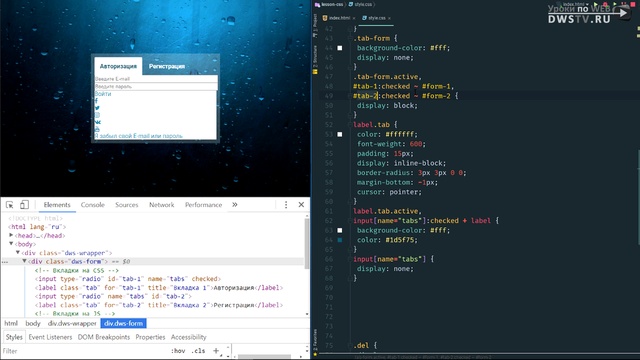Click the forgot E-mail or password link
The image size is (640, 360).
click(x=139, y=136)
